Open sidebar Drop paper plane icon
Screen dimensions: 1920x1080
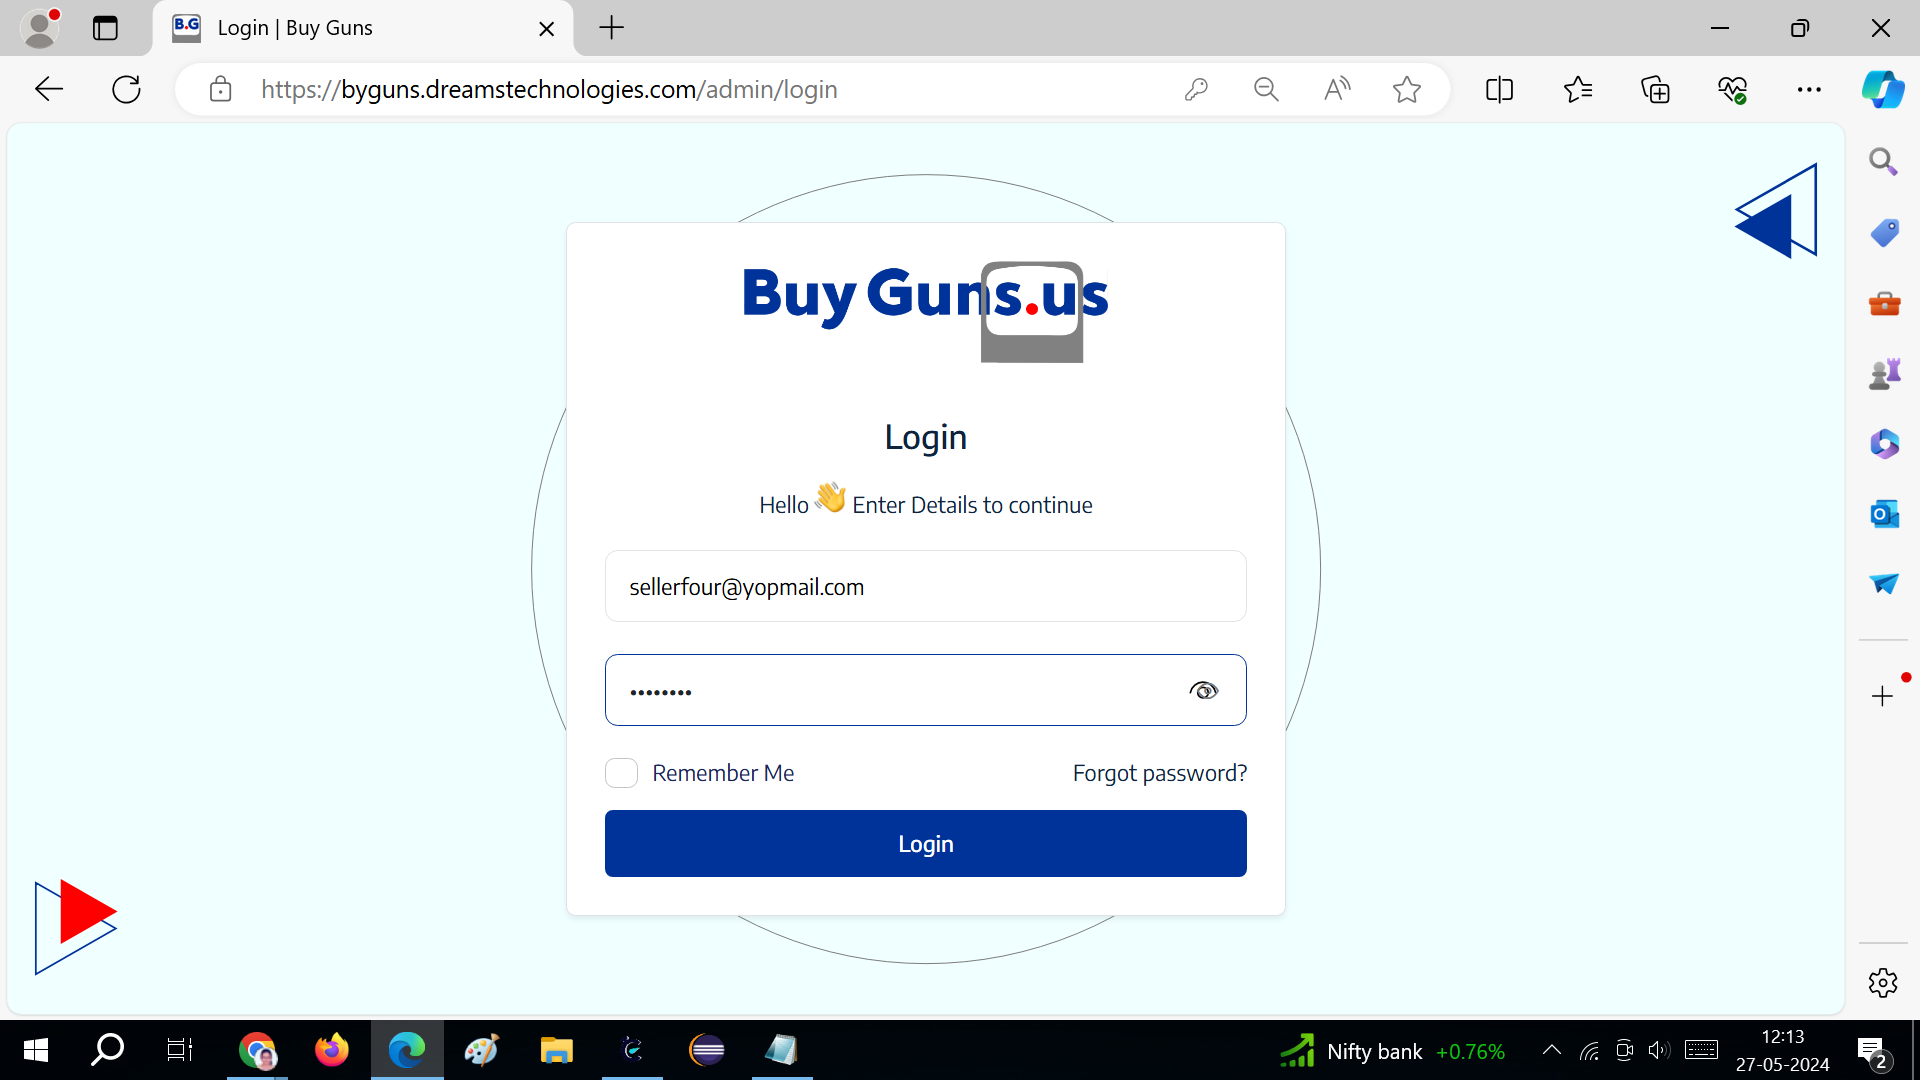point(1884,583)
